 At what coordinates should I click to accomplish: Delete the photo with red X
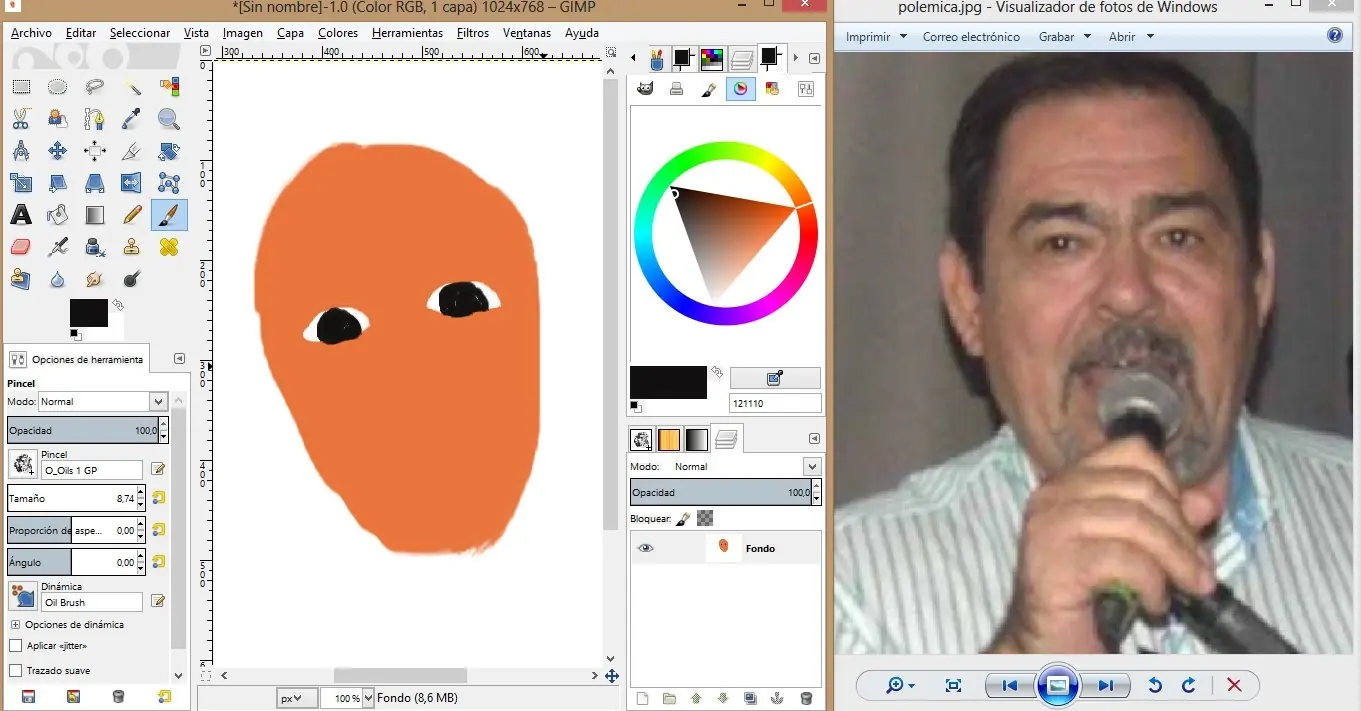point(1234,685)
